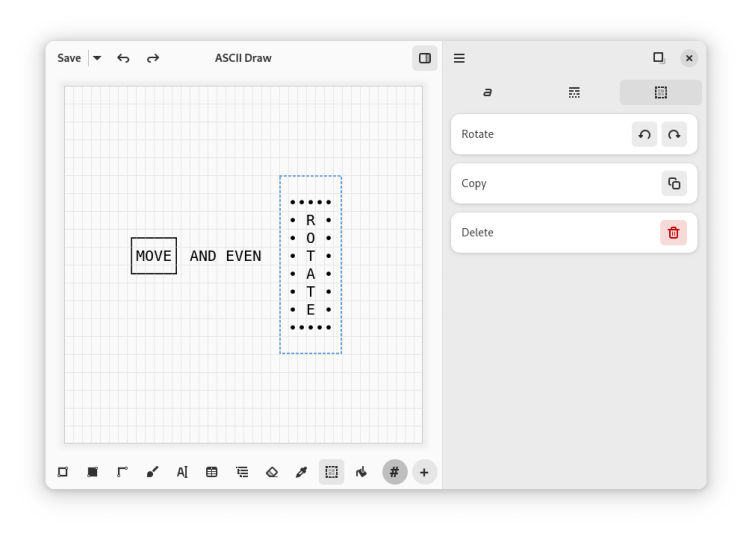Use the eyedropper Picker tool
The width and height of the screenshot is (752, 539).
point(301,472)
